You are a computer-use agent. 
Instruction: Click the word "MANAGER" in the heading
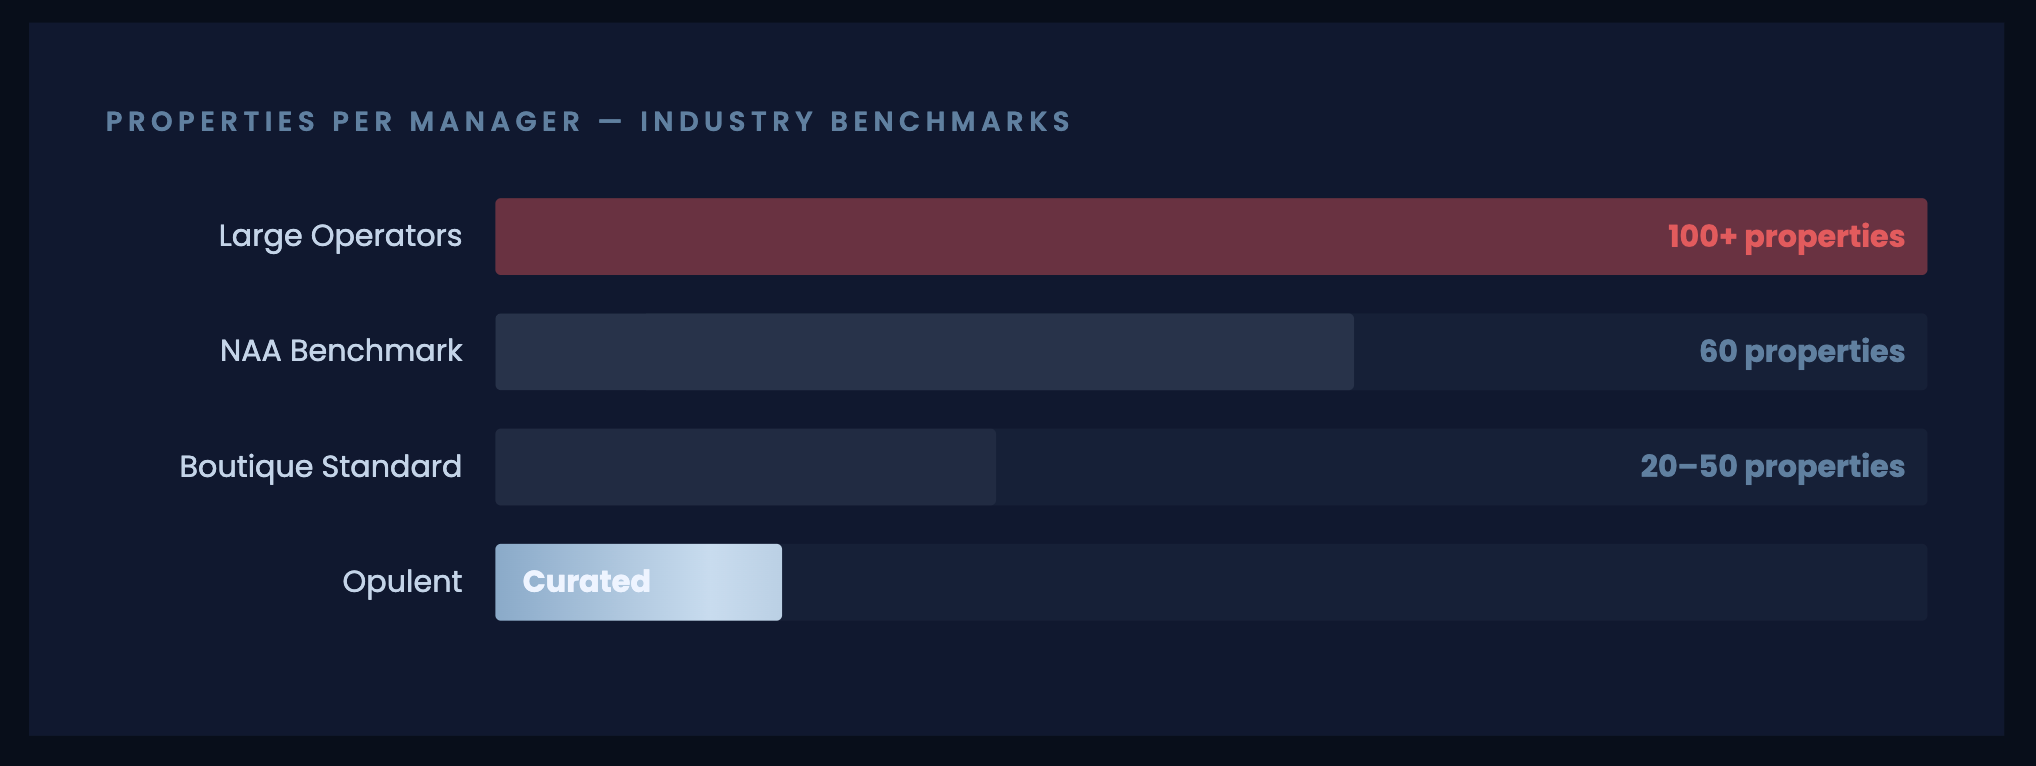pyautogui.click(x=495, y=122)
